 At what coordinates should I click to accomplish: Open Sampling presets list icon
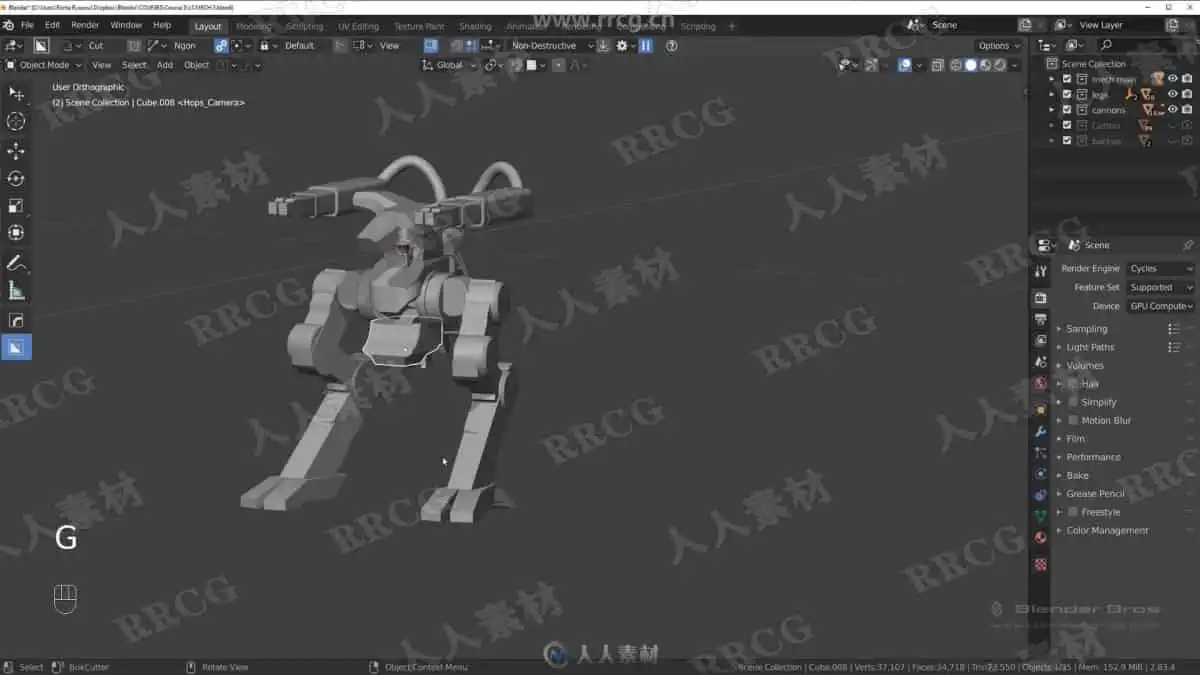1174,329
